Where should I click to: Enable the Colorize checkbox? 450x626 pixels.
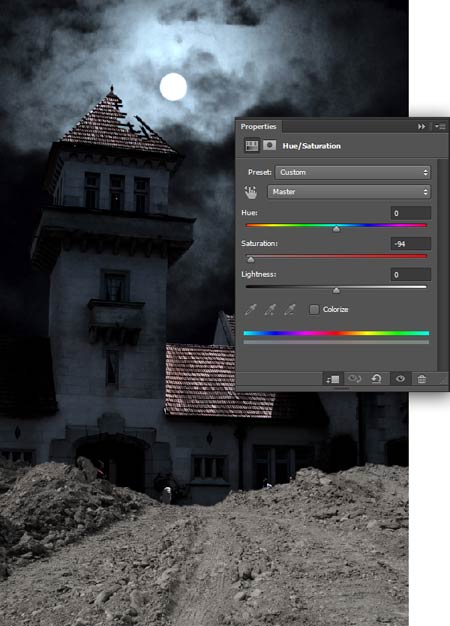[x=314, y=309]
